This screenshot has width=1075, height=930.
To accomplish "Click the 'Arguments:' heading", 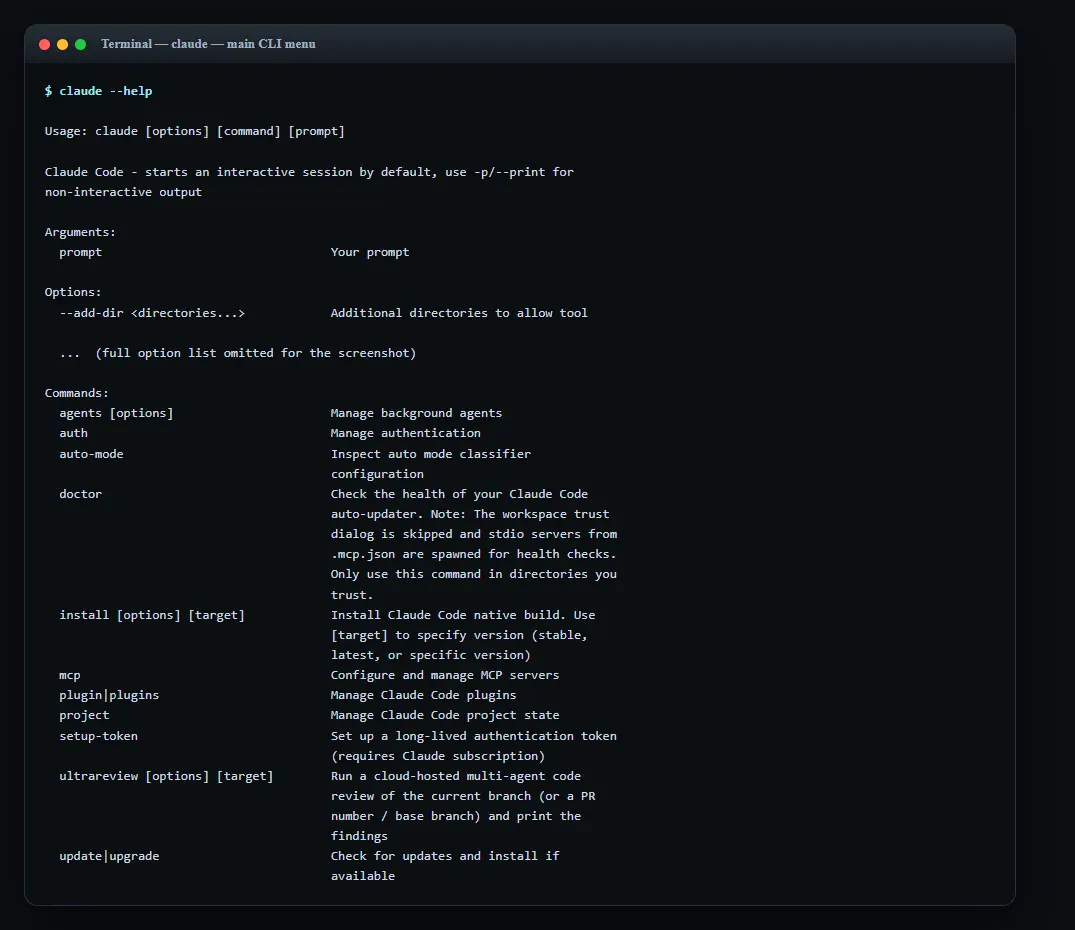I will tap(80, 232).
